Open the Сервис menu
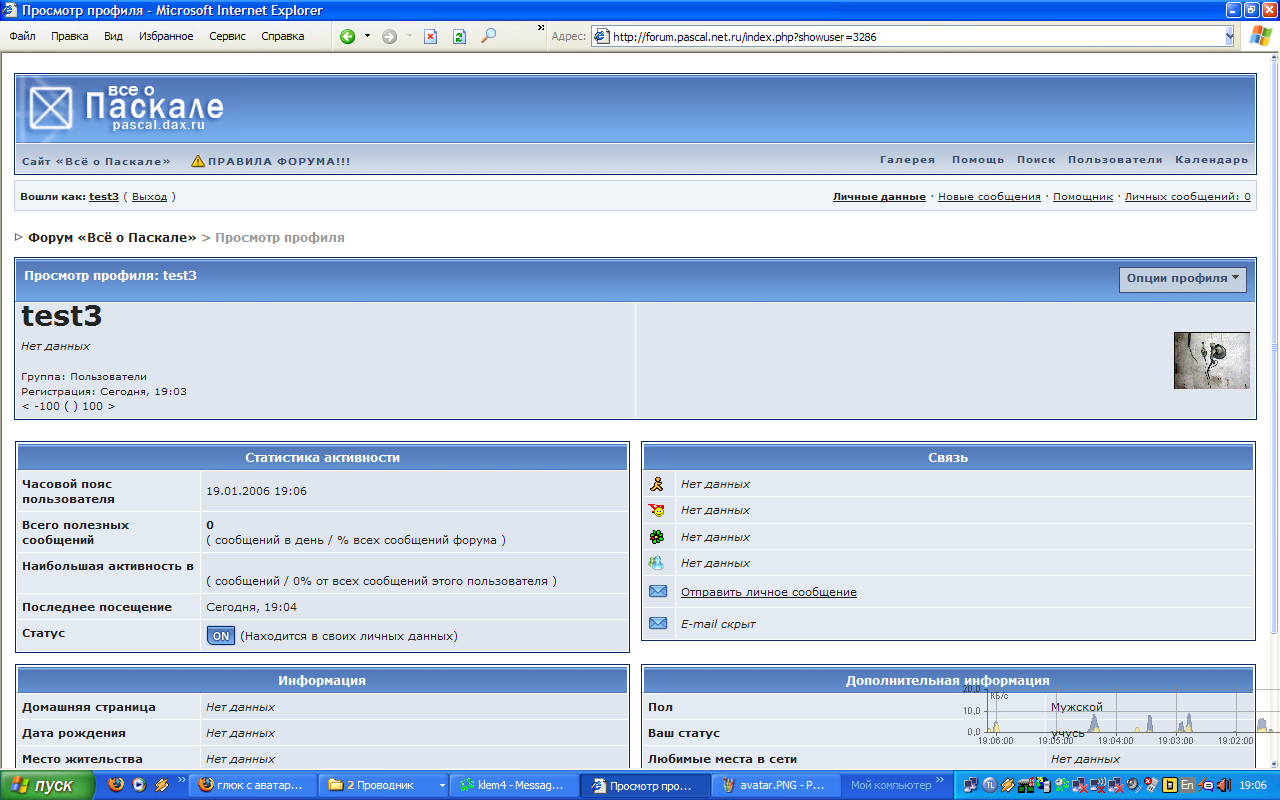The width and height of the screenshot is (1280, 800). (x=227, y=36)
